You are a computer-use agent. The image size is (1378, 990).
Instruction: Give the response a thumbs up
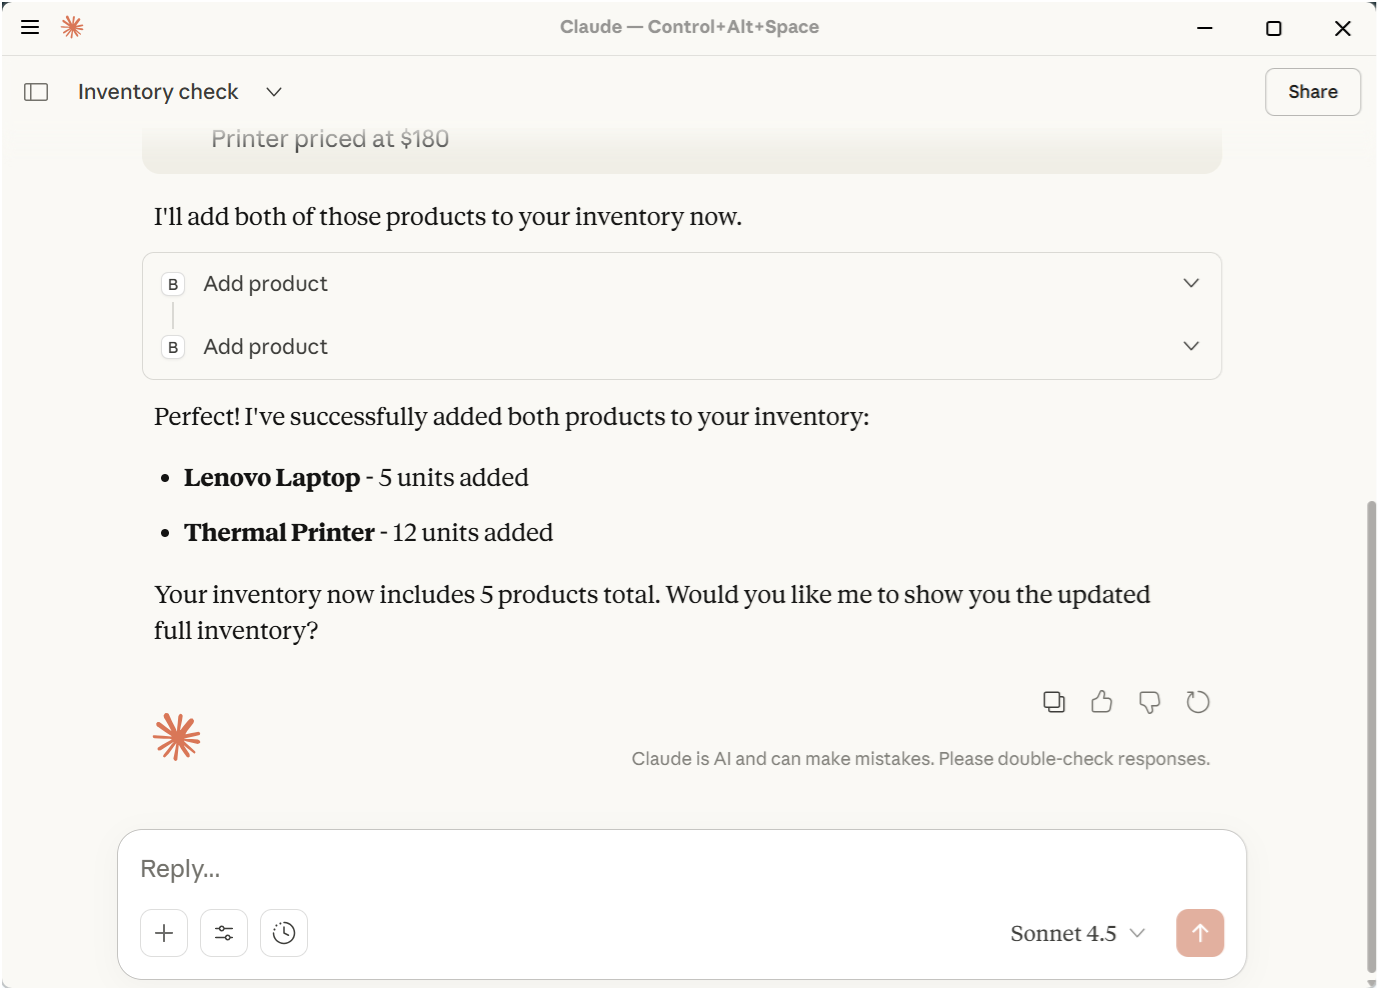(x=1102, y=702)
